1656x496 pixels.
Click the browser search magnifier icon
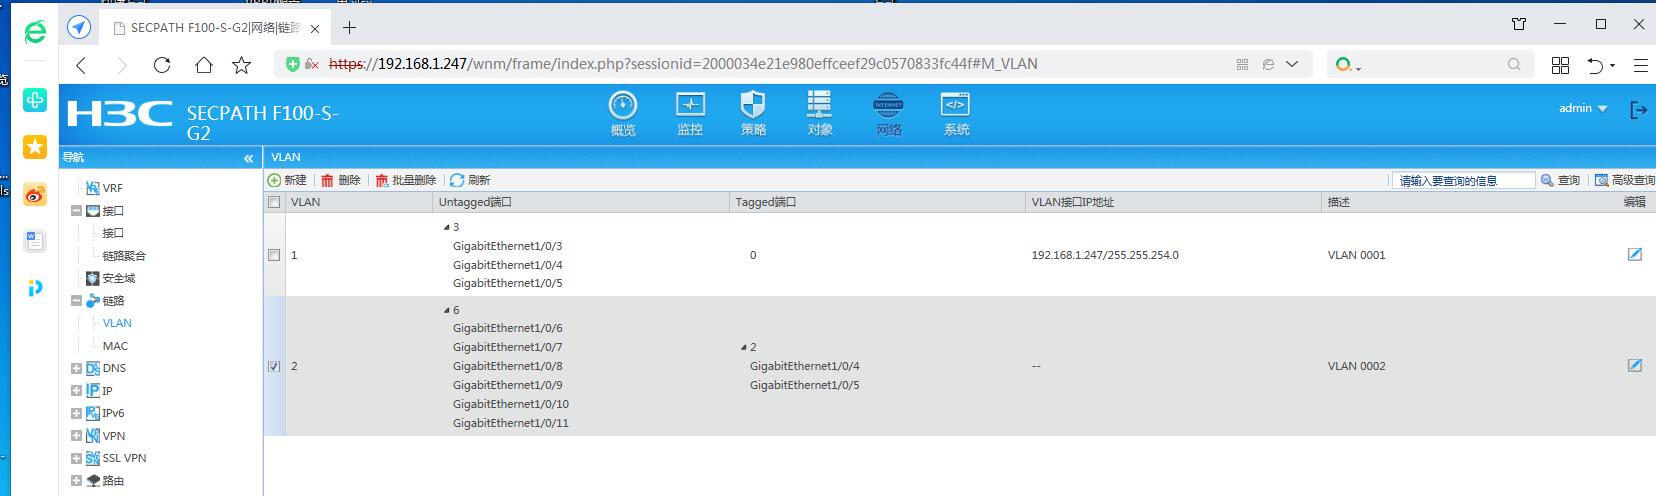pyautogui.click(x=1514, y=64)
